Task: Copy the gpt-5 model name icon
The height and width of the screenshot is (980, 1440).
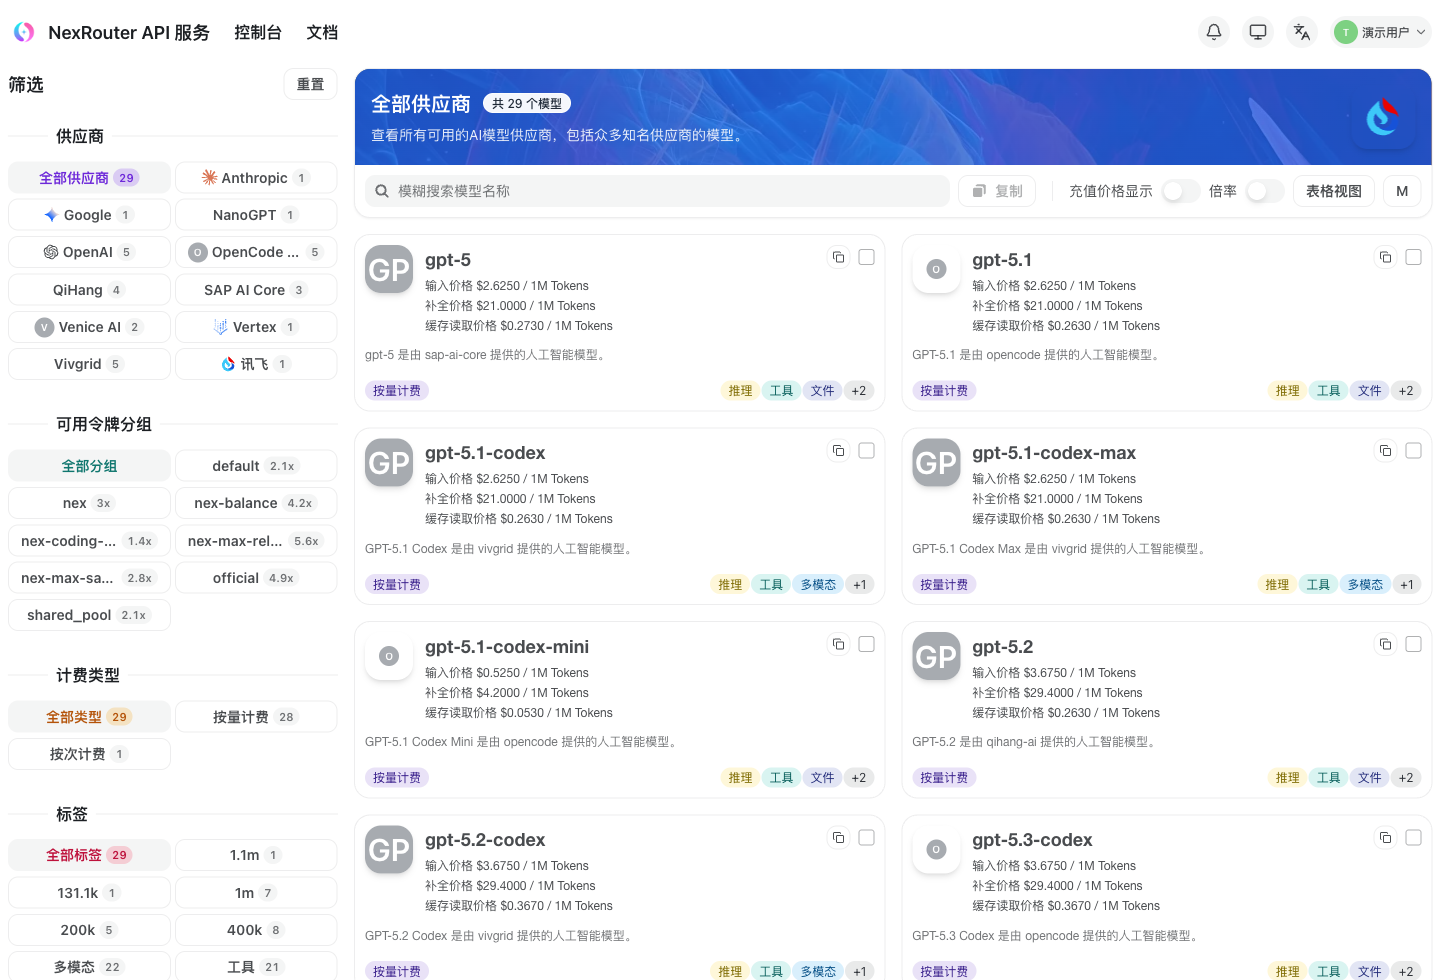Action: click(x=838, y=257)
